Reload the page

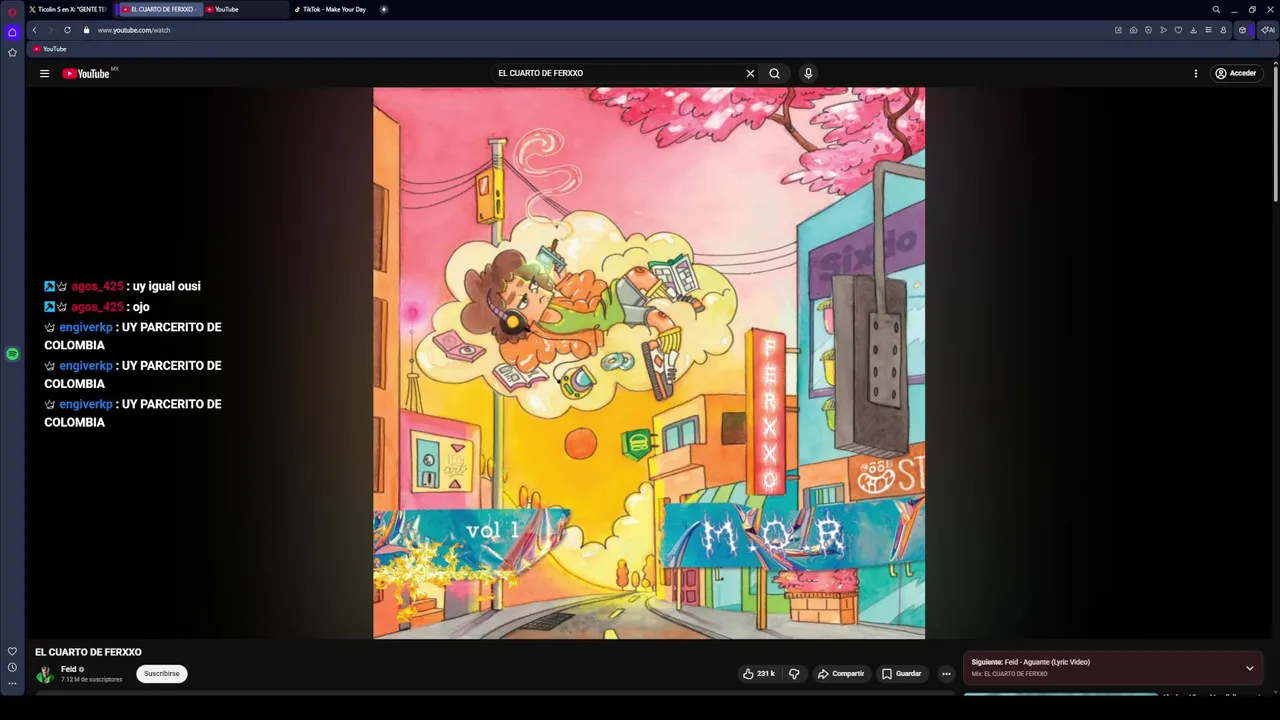point(67,30)
